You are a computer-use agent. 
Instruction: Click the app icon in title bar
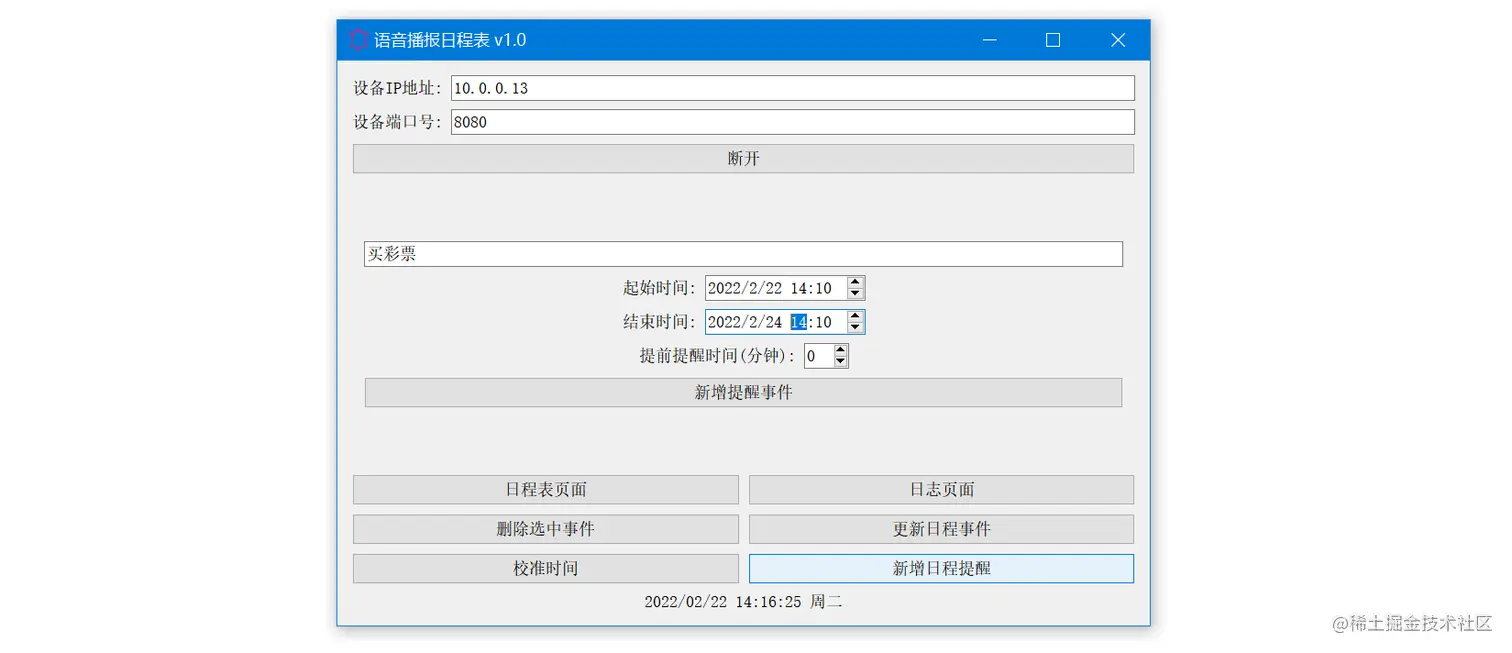(358, 40)
